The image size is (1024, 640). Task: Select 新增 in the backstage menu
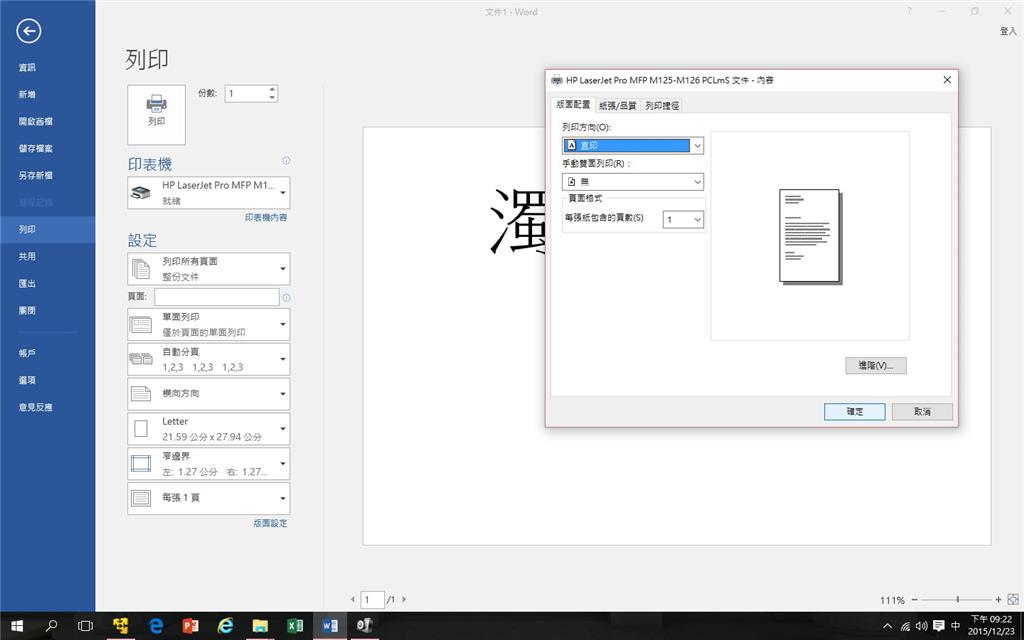tap(48, 94)
